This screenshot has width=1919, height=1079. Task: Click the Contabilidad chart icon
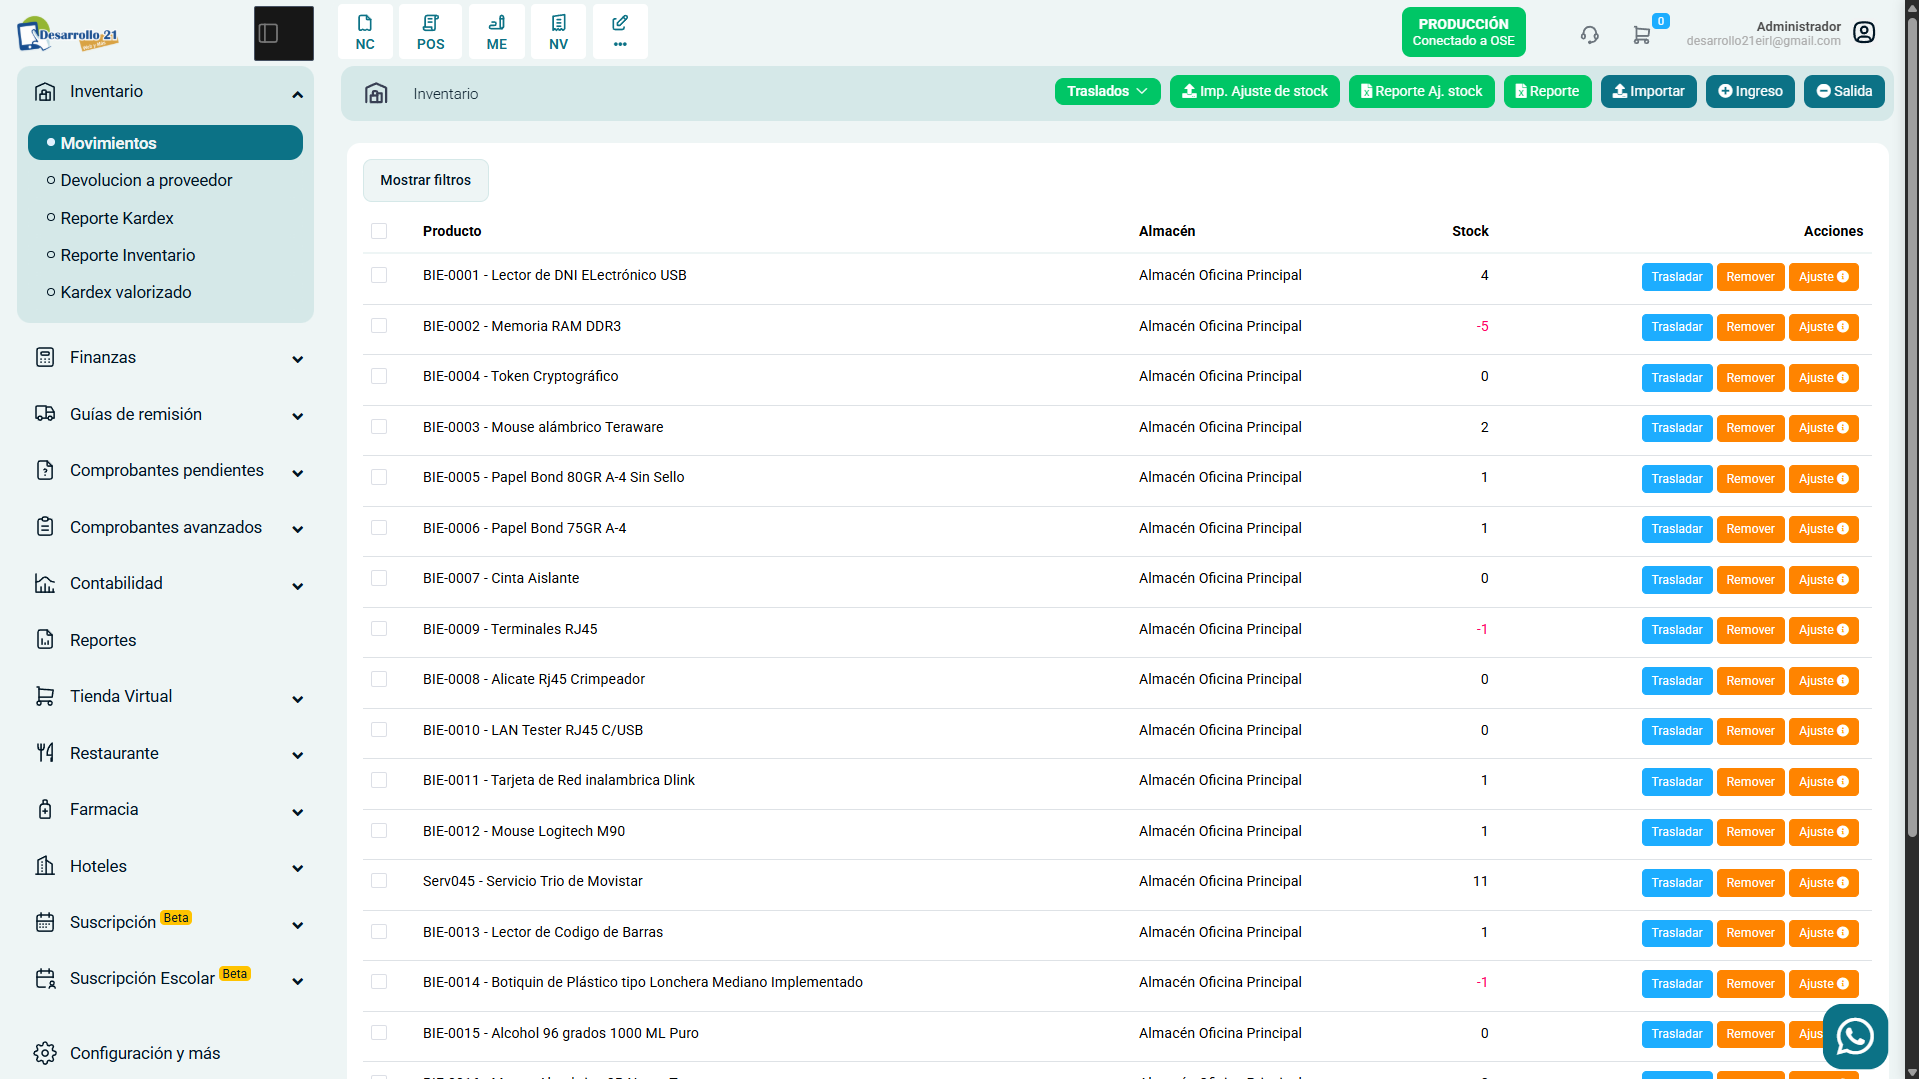pyautogui.click(x=45, y=583)
